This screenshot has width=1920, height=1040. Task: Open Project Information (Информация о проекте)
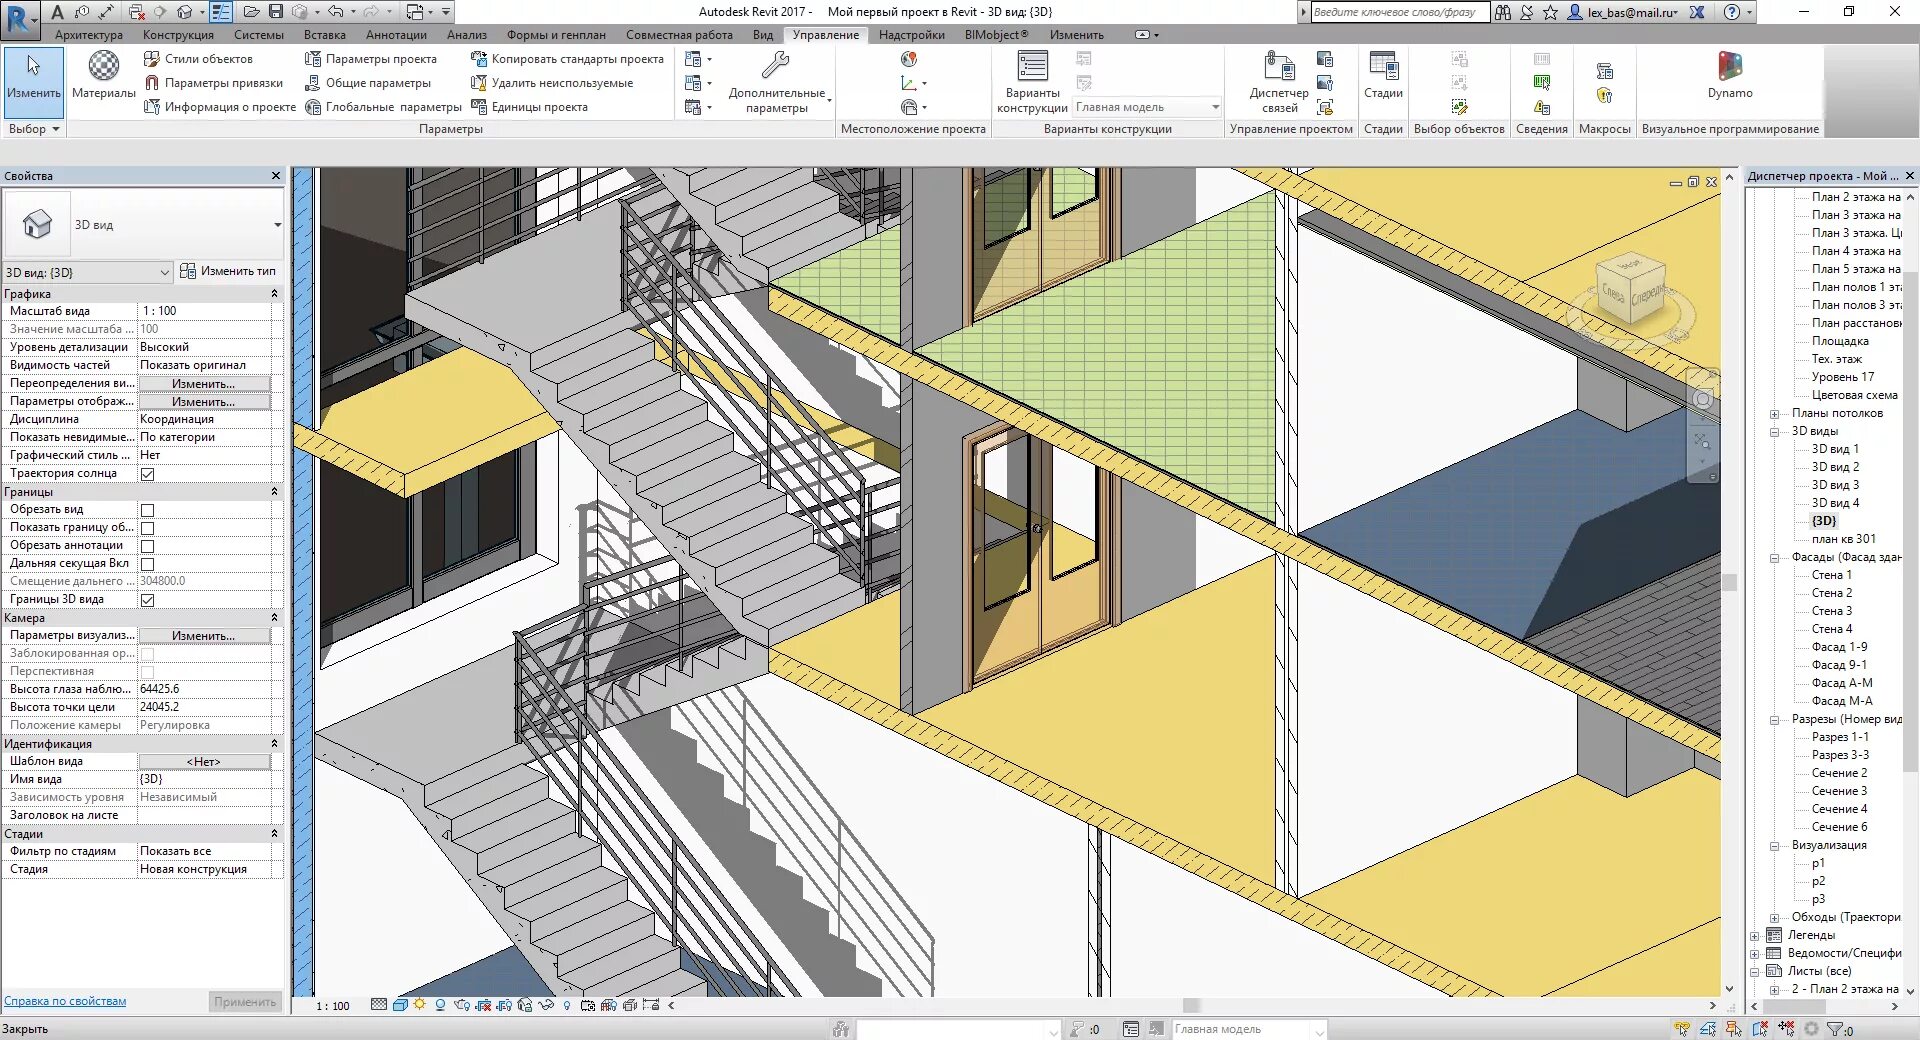pyautogui.click(x=220, y=107)
